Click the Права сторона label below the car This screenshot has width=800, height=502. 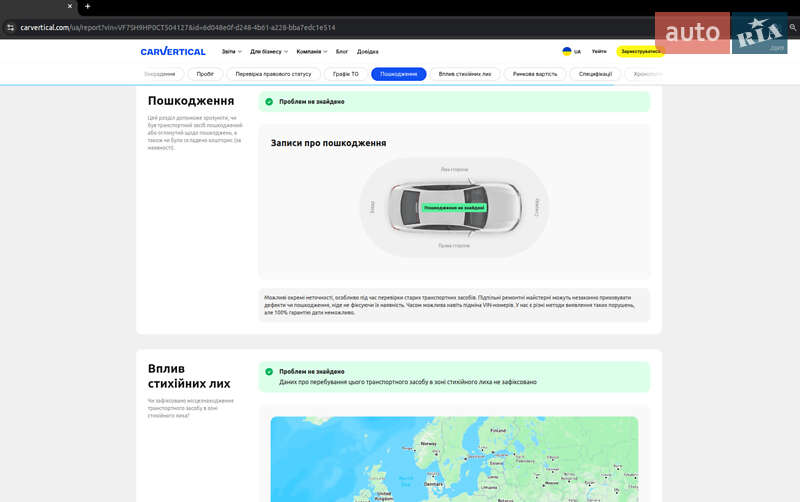[x=454, y=245]
